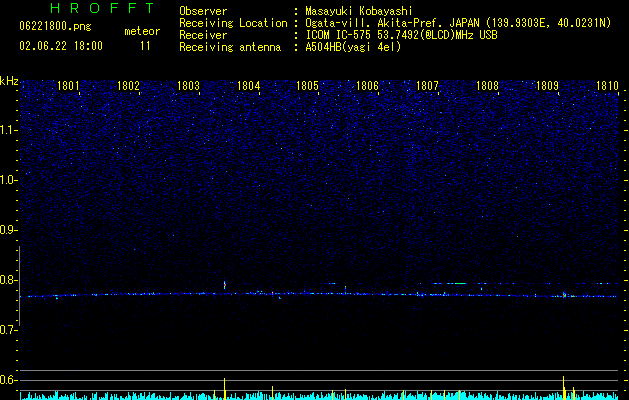Click the 1809 time axis label

click(547, 86)
